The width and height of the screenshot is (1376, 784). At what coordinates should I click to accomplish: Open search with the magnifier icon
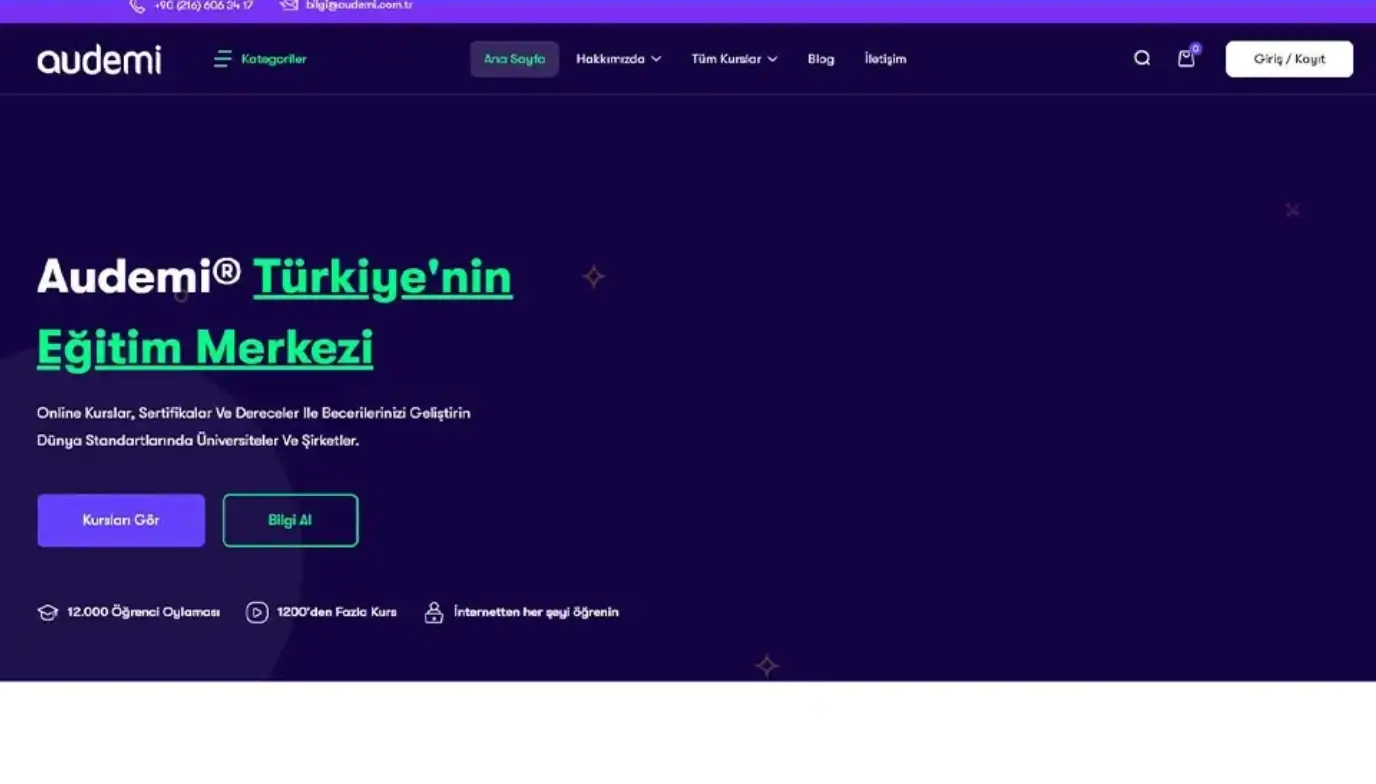1141,59
